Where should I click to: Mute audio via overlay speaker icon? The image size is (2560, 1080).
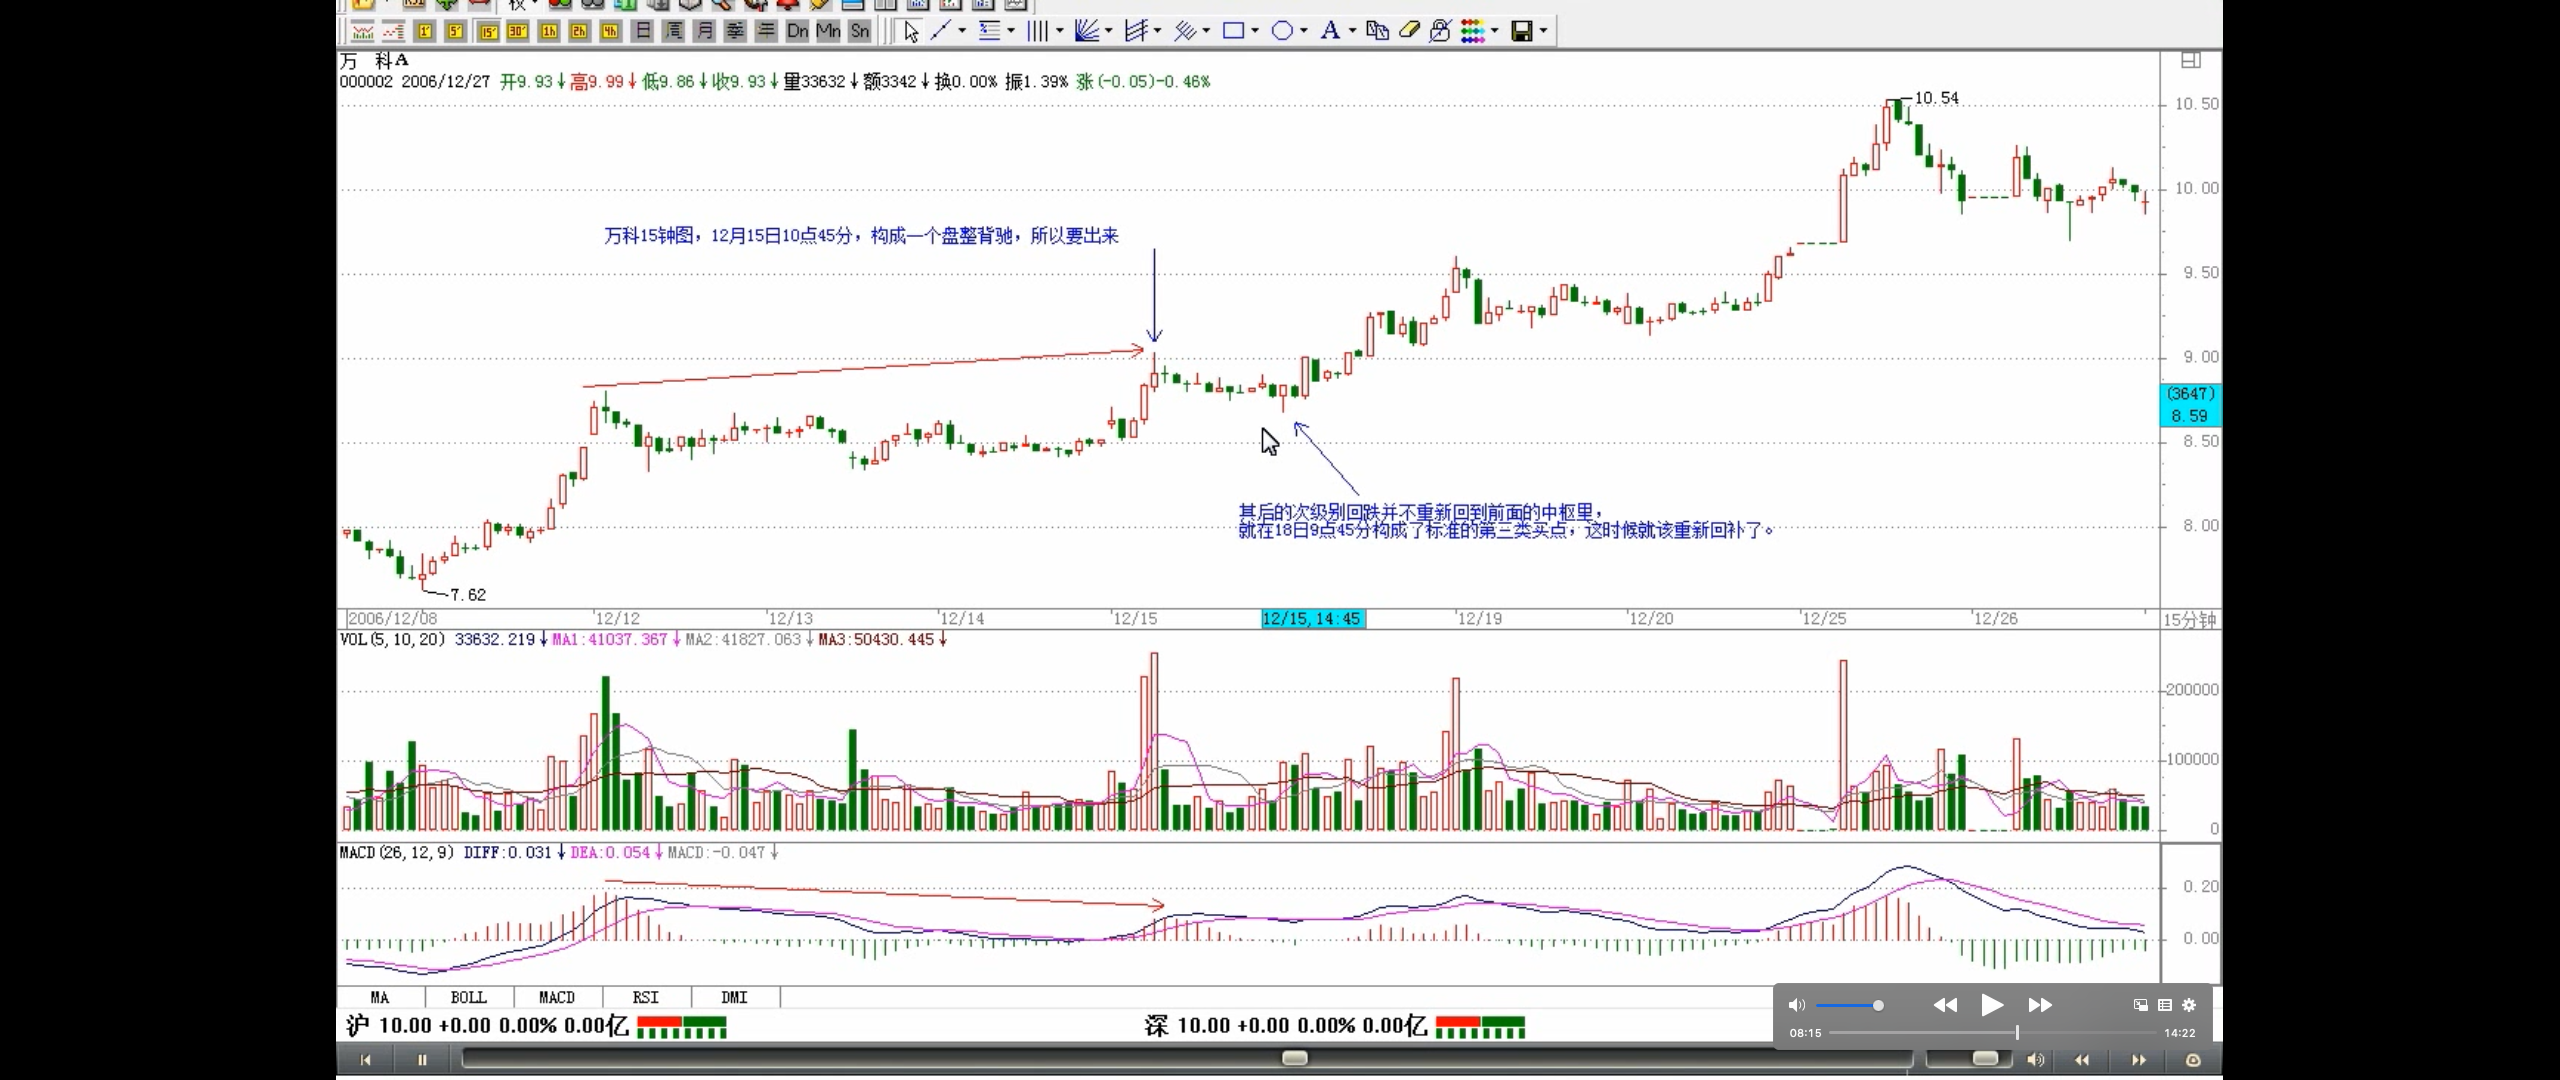tap(1797, 1005)
